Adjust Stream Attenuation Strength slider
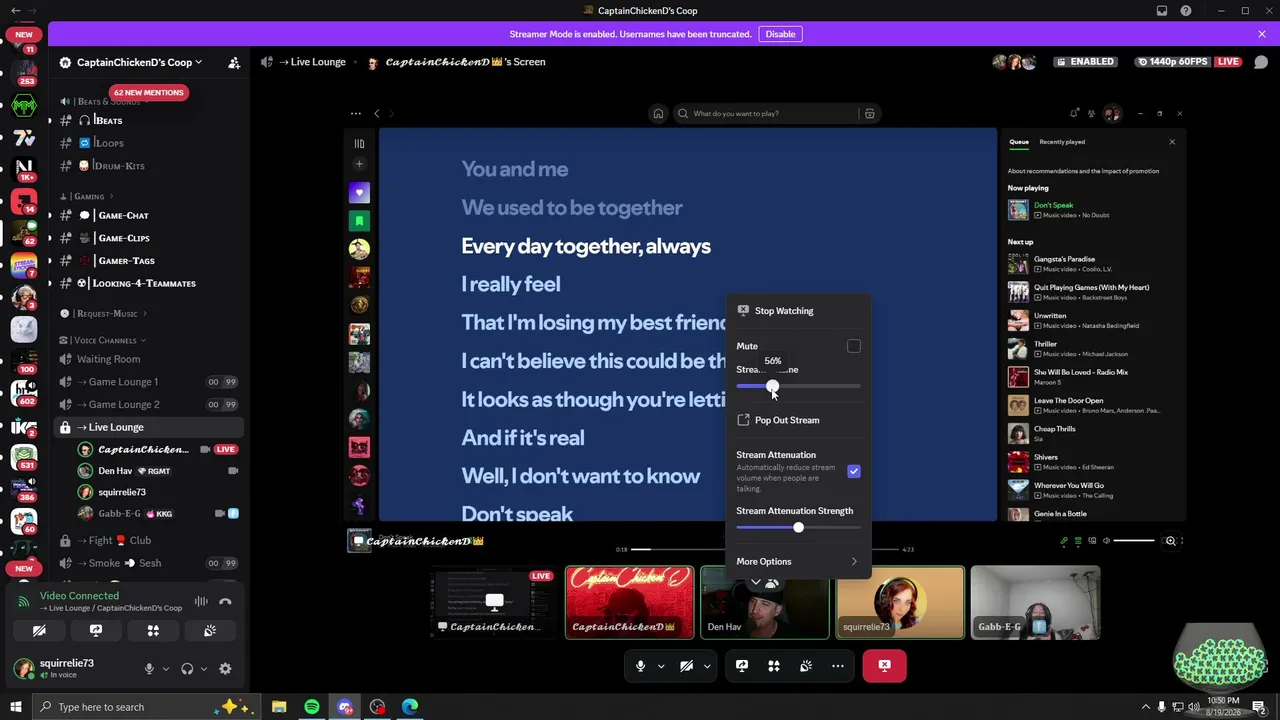Screen dimensions: 1280x720 798,527
